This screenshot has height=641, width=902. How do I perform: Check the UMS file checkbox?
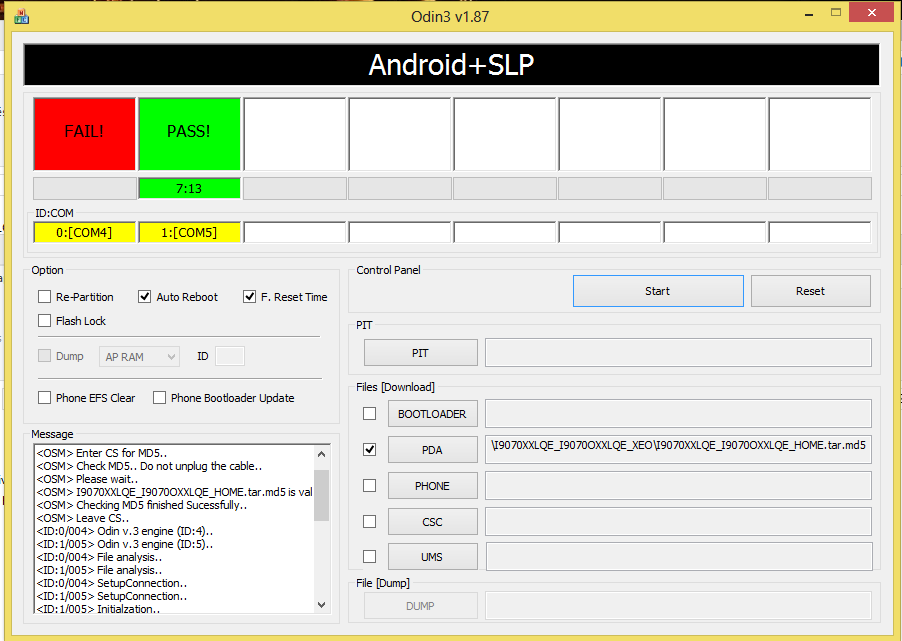pos(369,556)
